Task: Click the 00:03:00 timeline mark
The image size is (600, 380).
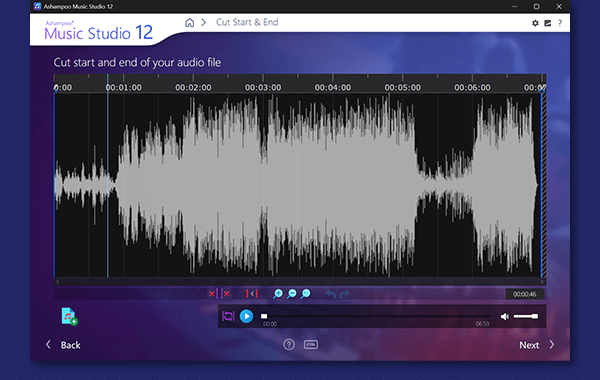Action: (x=263, y=88)
